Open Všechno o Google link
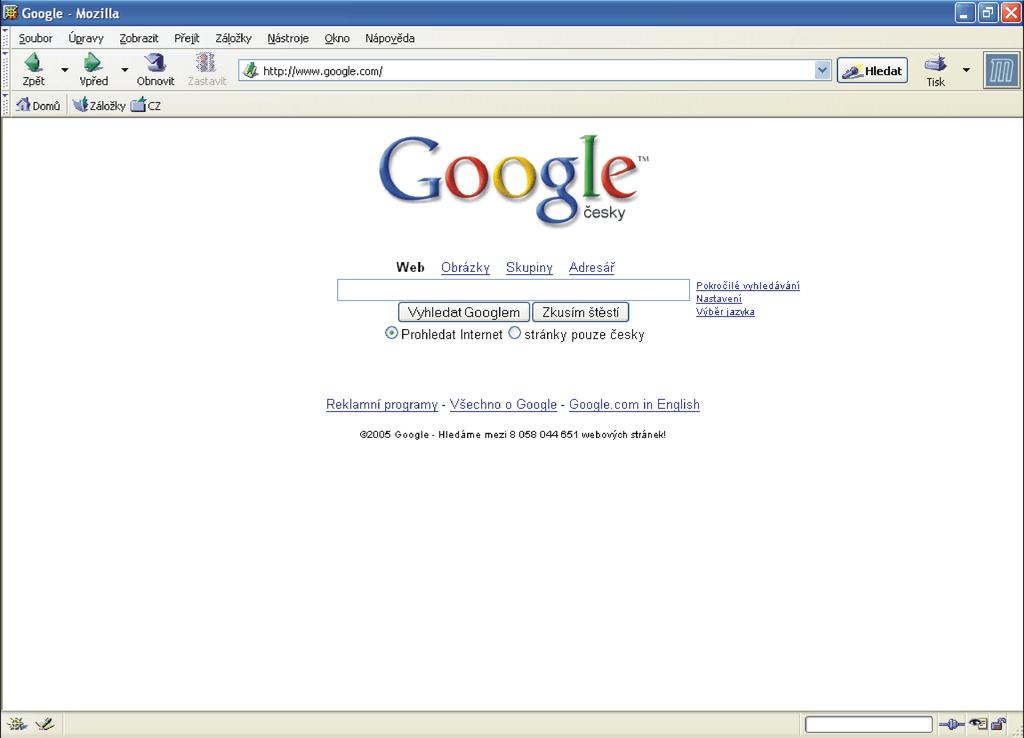The image size is (1024, 738). 504,404
